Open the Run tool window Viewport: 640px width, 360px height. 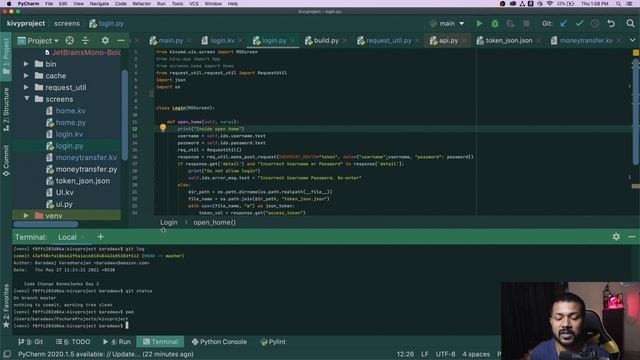pos(117,342)
